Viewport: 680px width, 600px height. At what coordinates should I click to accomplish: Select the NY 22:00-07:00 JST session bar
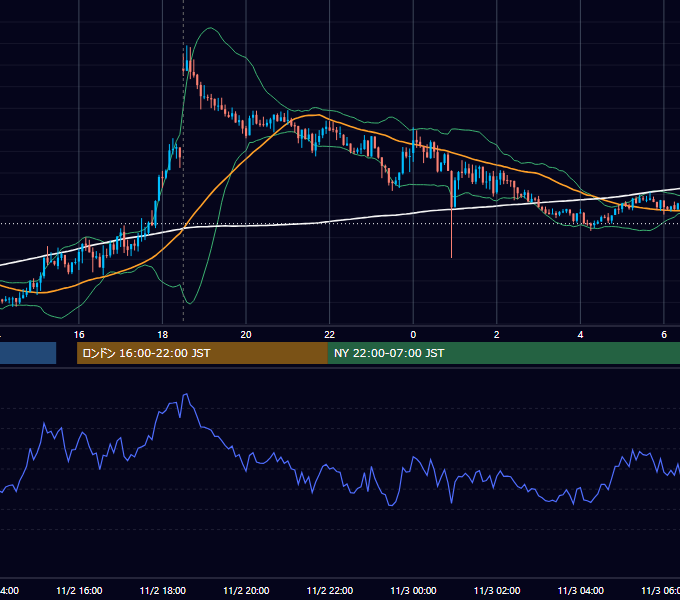(x=503, y=353)
